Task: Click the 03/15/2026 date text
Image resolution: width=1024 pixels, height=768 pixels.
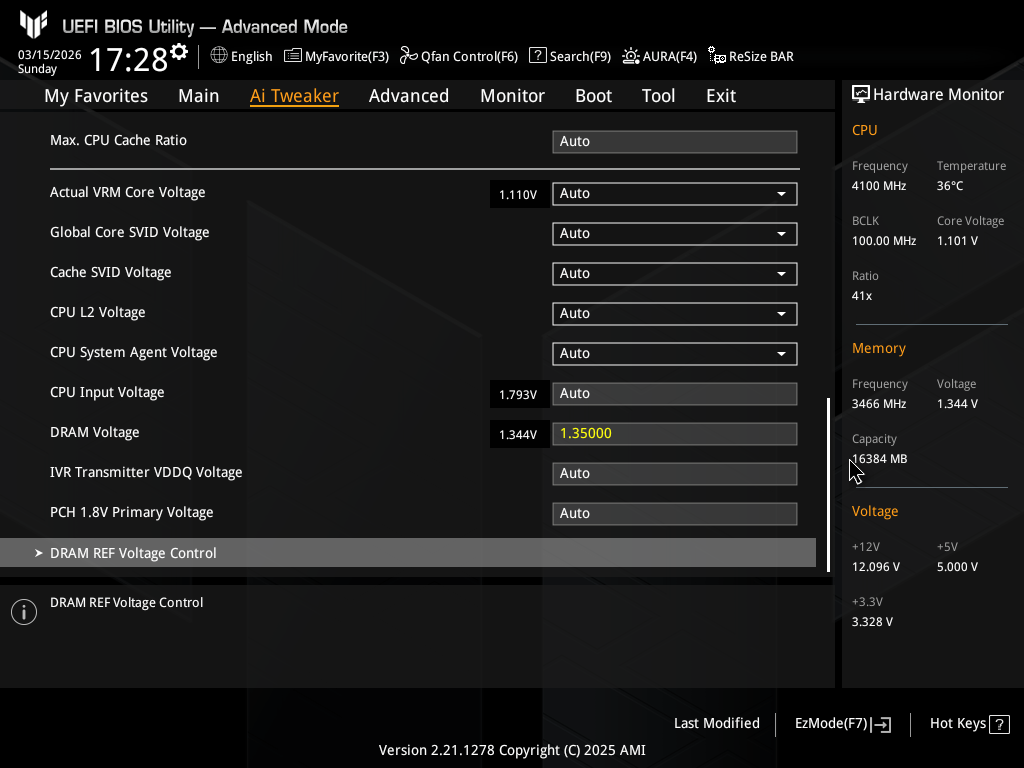Action: [50, 55]
